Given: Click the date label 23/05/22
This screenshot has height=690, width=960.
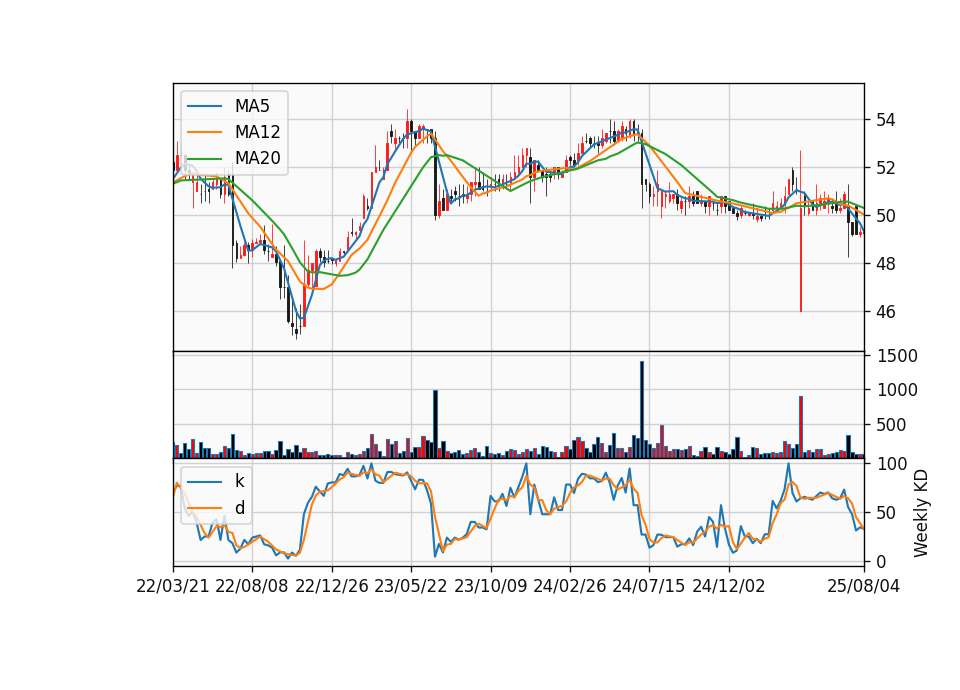Looking at the screenshot, I should [411, 586].
